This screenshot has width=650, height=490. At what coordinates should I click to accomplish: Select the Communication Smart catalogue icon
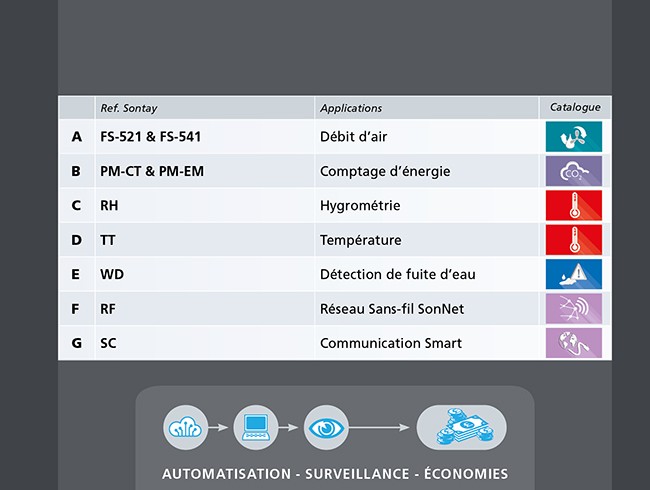click(574, 343)
